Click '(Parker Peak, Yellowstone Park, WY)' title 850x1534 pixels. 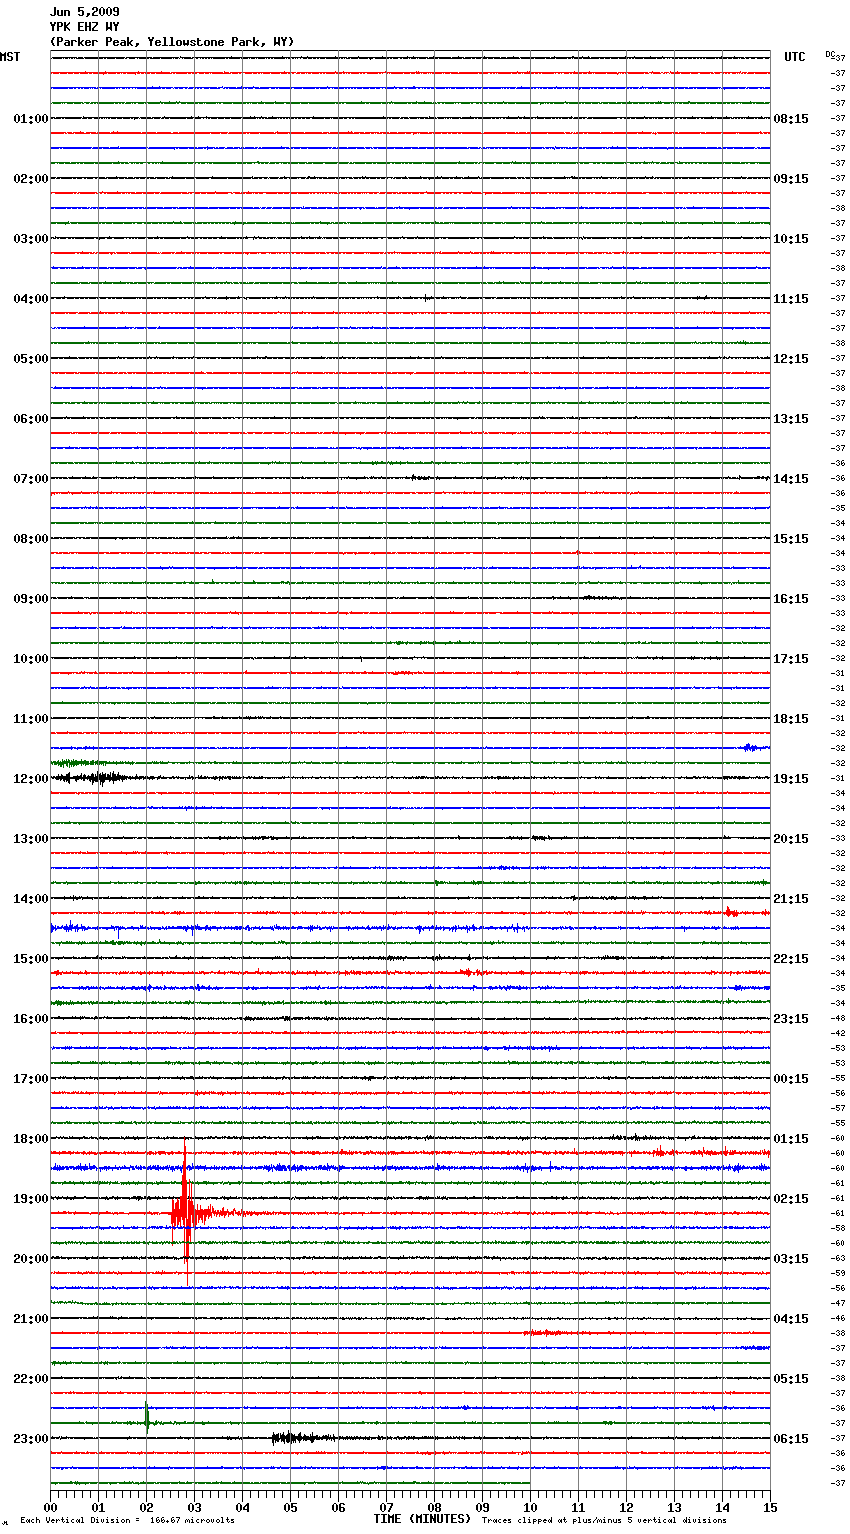tap(172, 42)
